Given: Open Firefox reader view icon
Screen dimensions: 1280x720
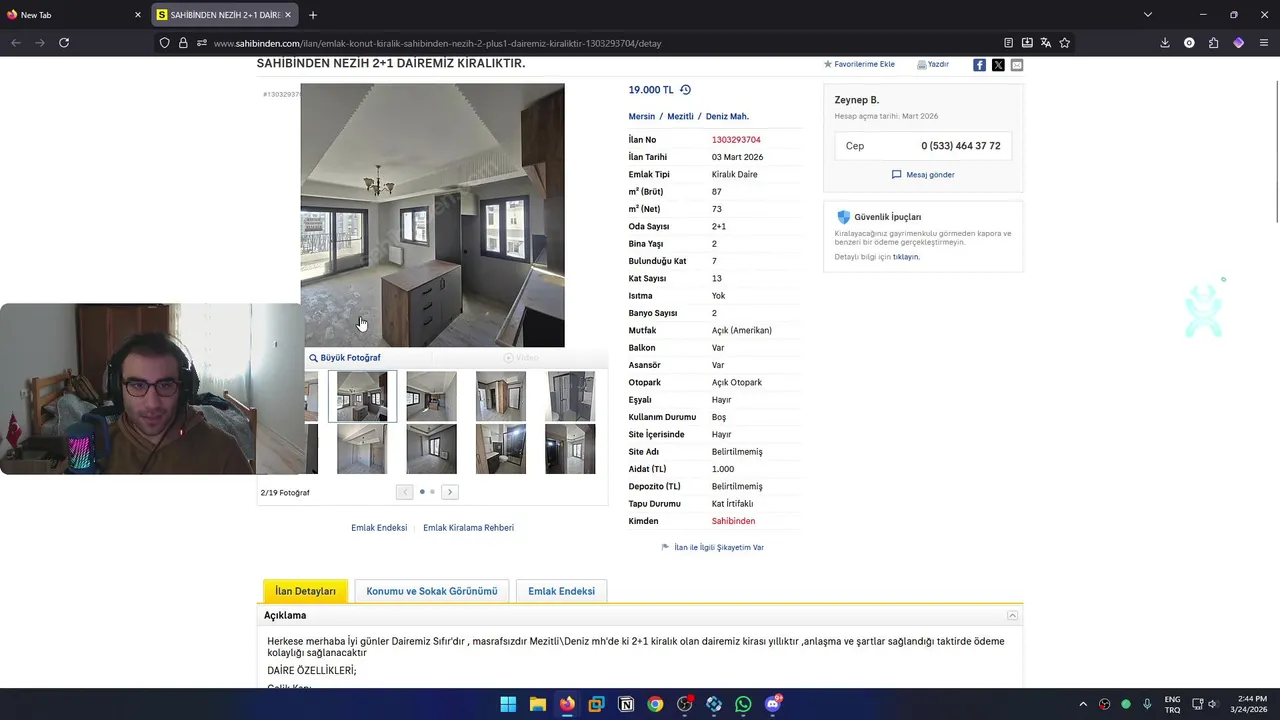Looking at the screenshot, I should (1008, 43).
